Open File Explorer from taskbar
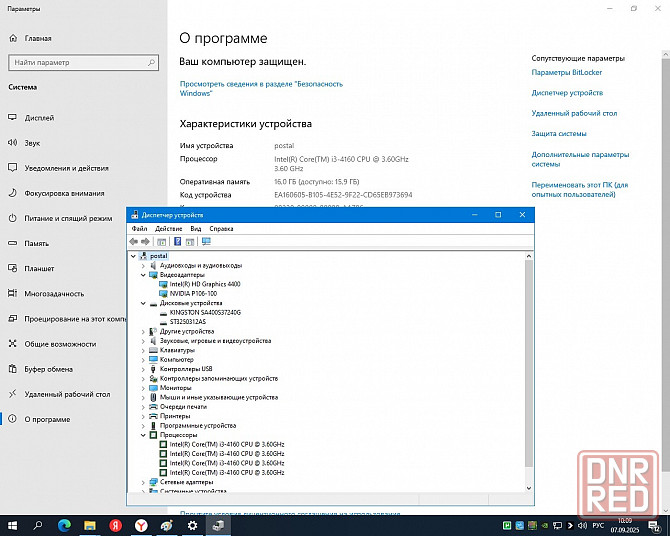The image size is (670, 536). pyautogui.click(x=90, y=525)
